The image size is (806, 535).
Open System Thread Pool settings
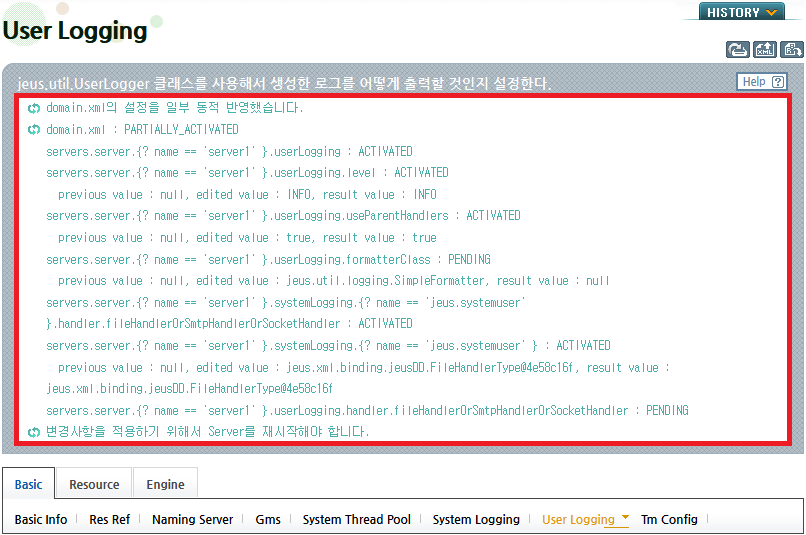(356, 520)
